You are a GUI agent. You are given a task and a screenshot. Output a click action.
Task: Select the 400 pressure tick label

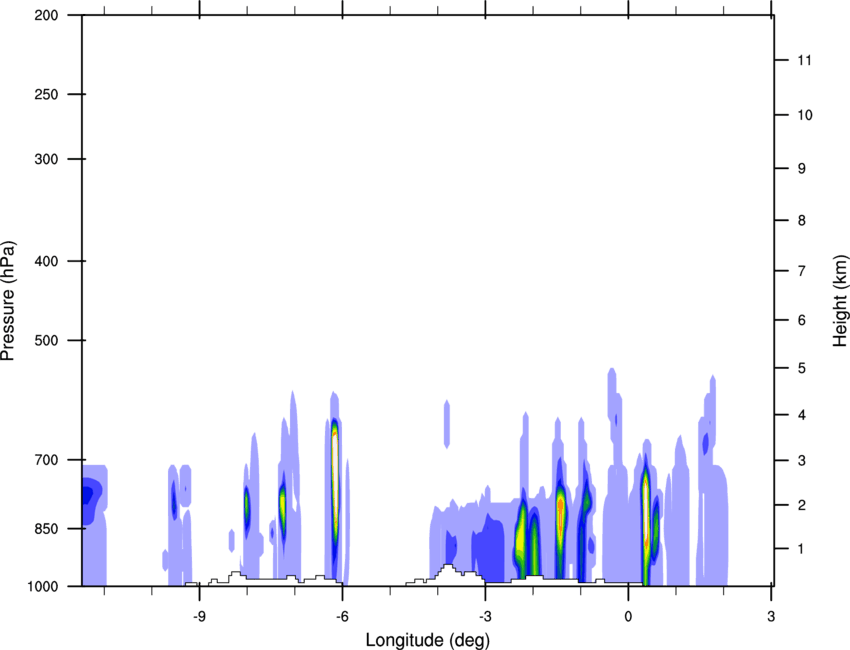pyautogui.click(x=46, y=261)
